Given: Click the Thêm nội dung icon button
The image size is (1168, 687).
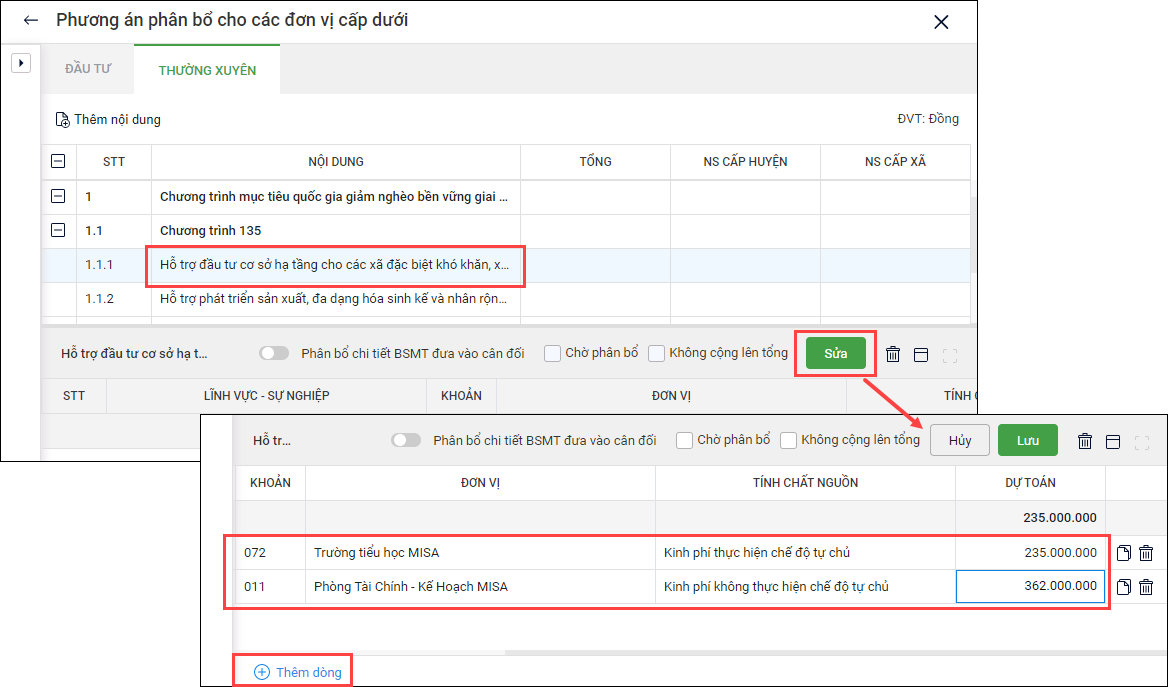Looking at the screenshot, I should (x=63, y=120).
